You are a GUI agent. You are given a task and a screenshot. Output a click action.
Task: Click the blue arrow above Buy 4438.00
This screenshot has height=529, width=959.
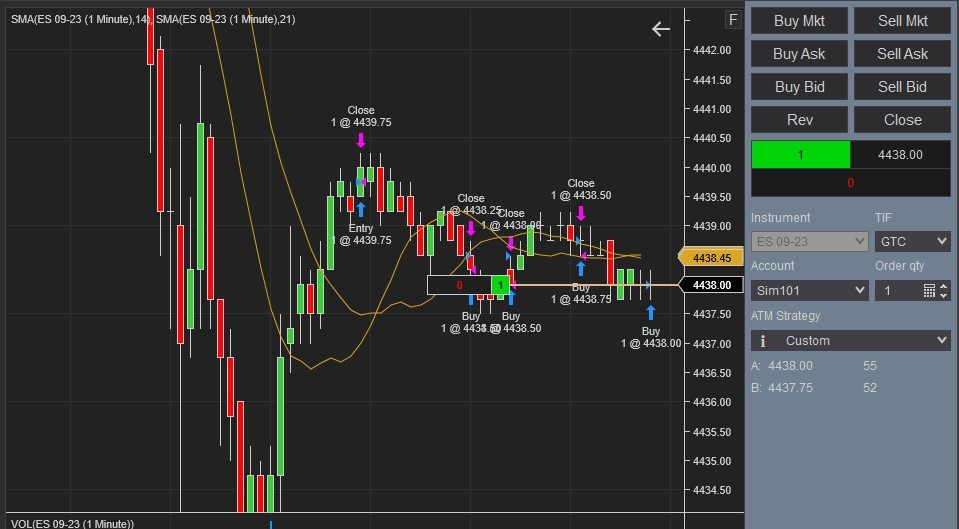[651, 313]
